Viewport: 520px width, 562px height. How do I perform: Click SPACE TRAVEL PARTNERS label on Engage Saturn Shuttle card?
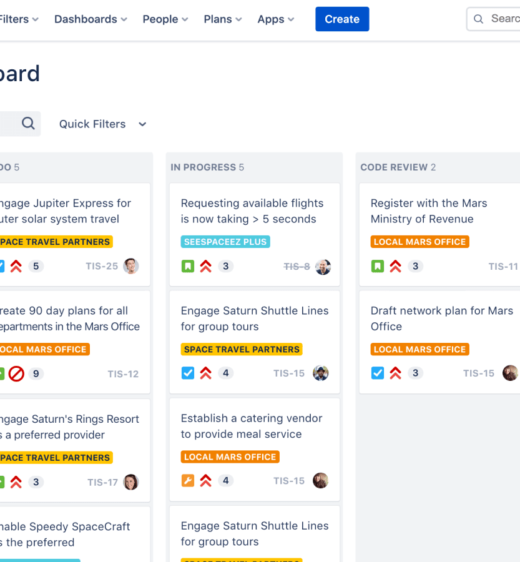pyautogui.click(x=242, y=349)
